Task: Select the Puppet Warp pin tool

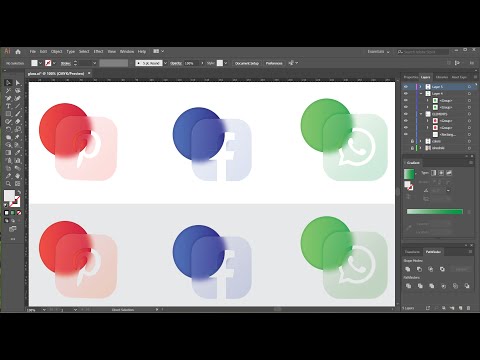Action: click(x=18, y=137)
